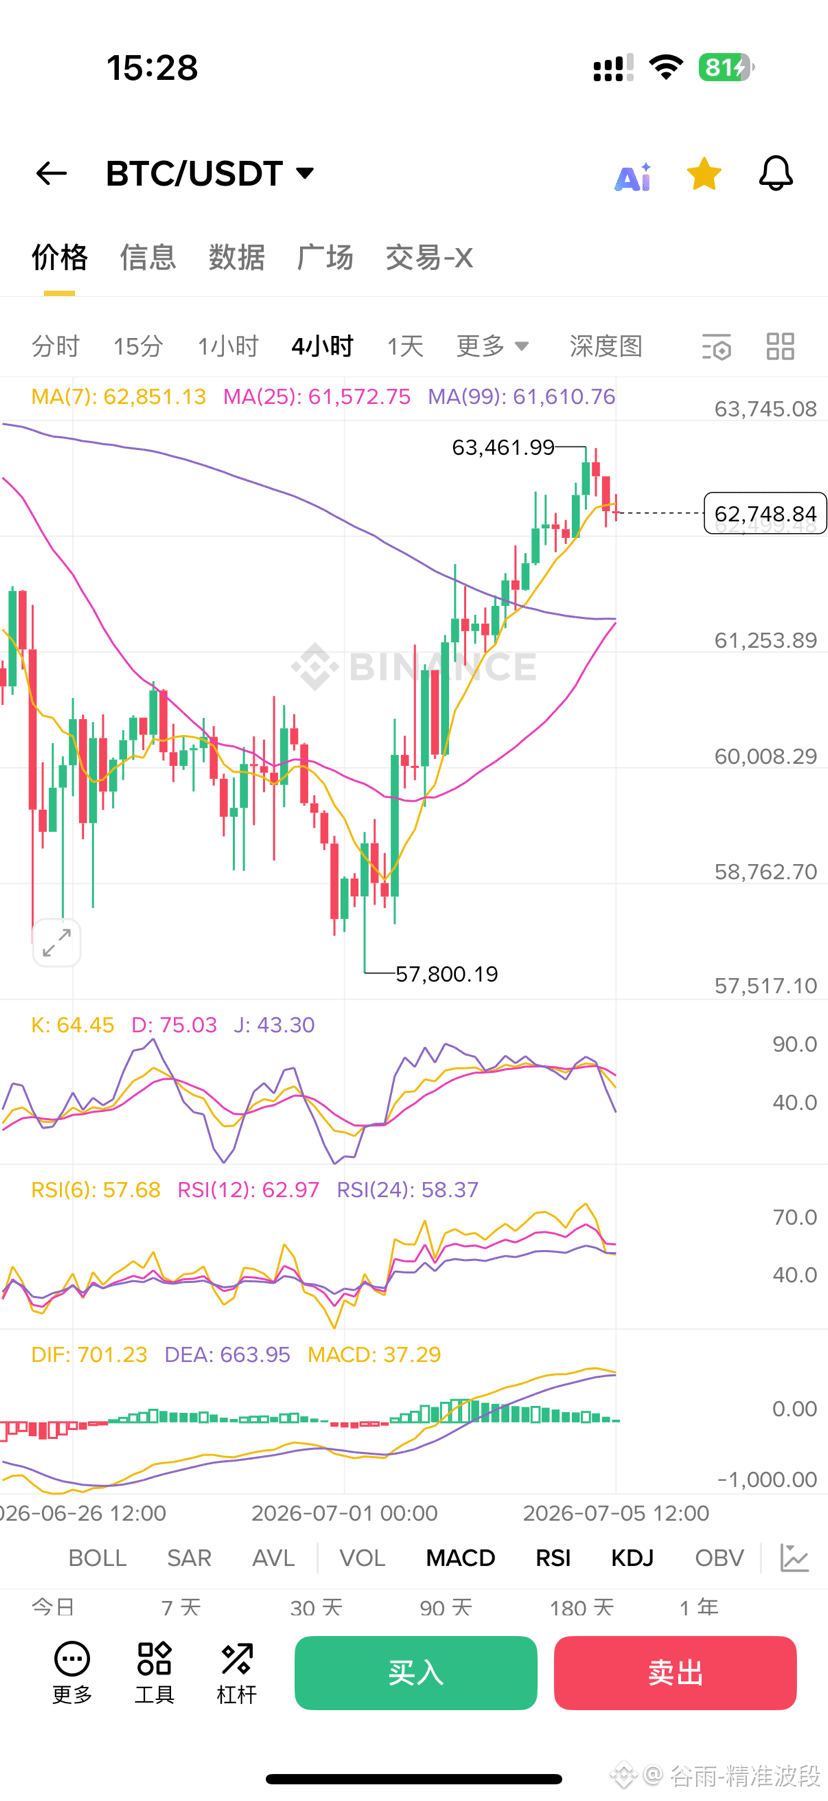This screenshot has height=1801, width=828.
Task: Switch to the 信息 tab
Action: 148,258
